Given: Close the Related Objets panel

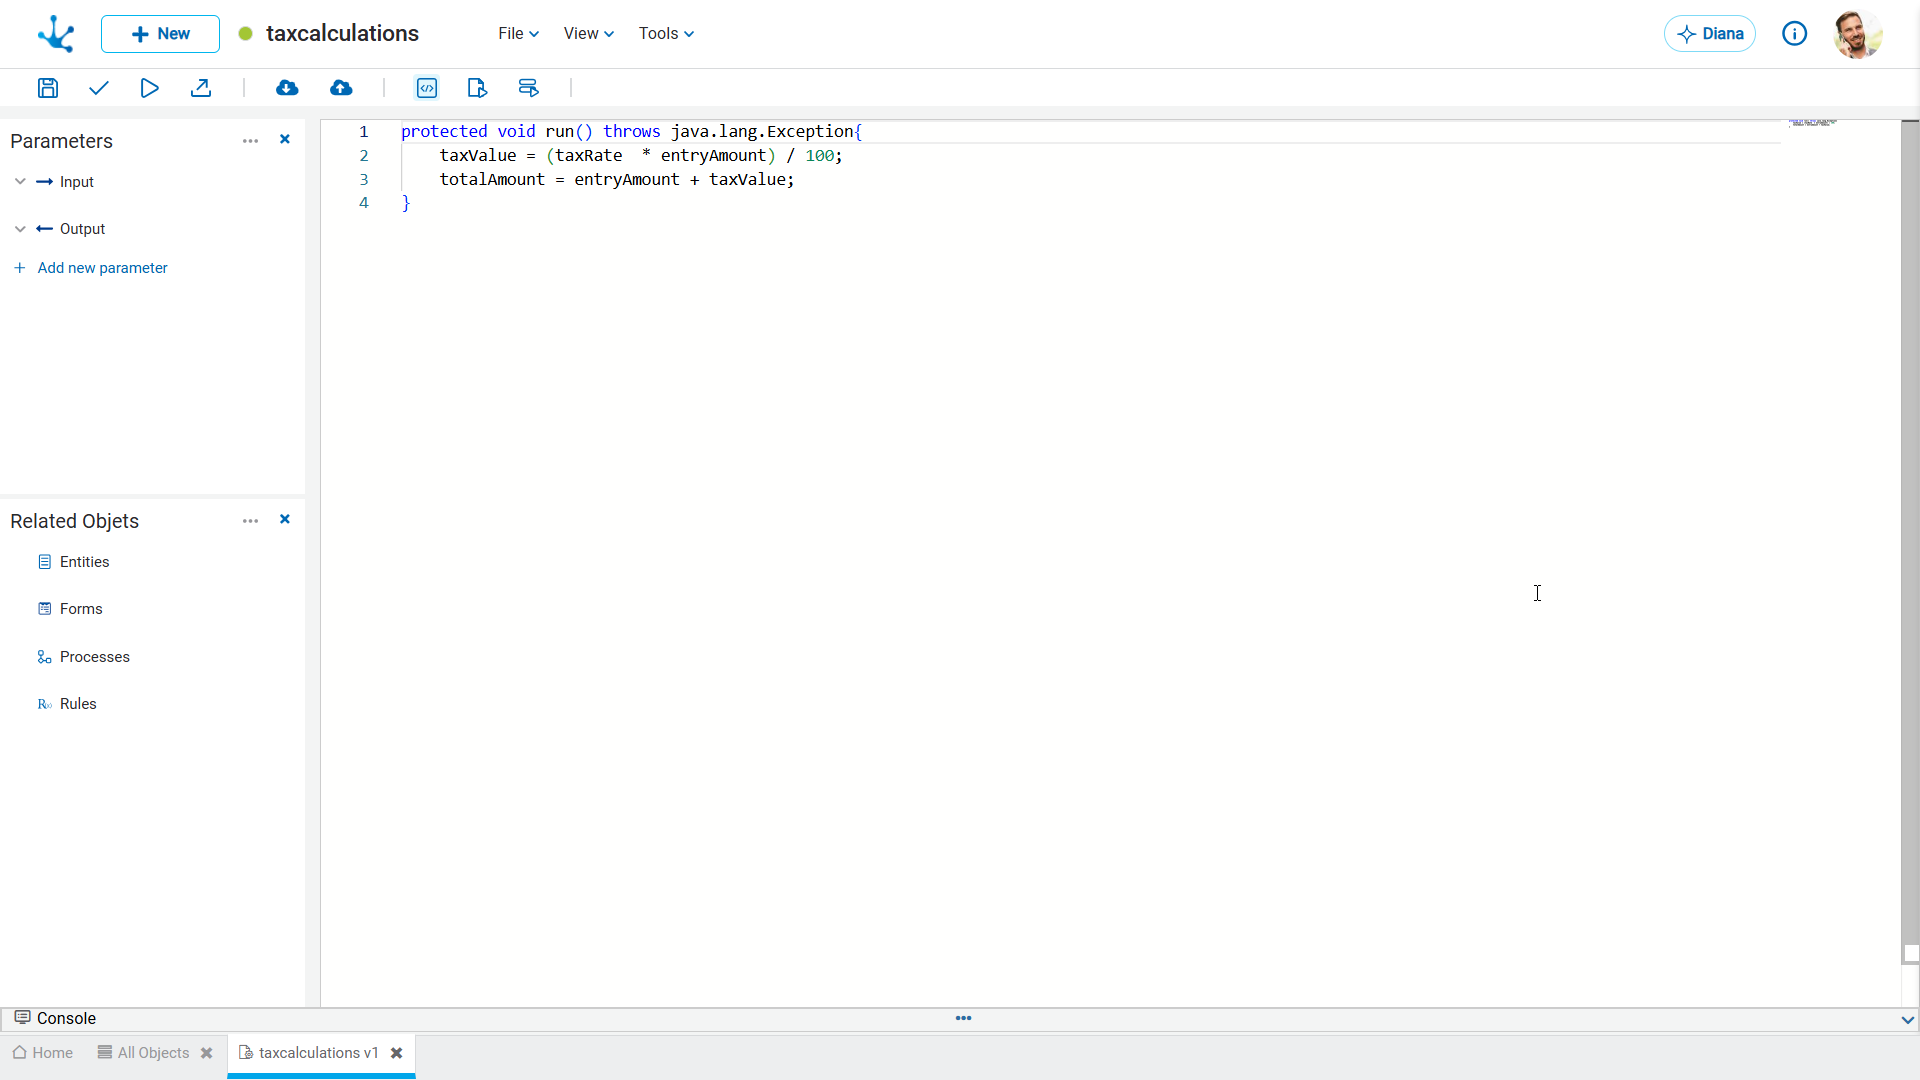Looking at the screenshot, I should (x=285, y=520).
